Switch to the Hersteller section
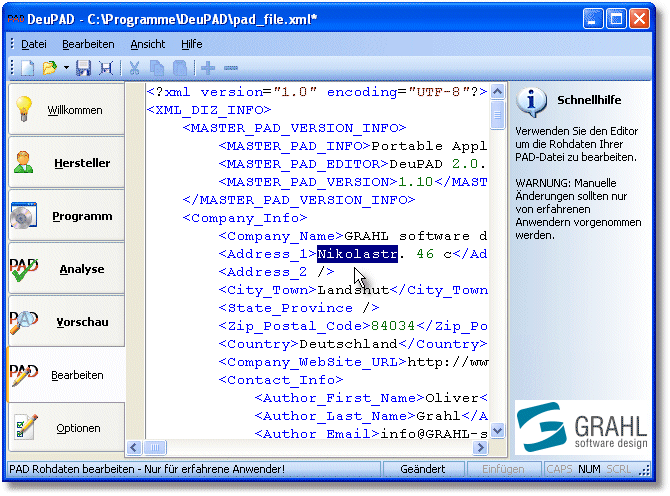Image resolution: width=670 pixels, height=496 pixels. 66,162
